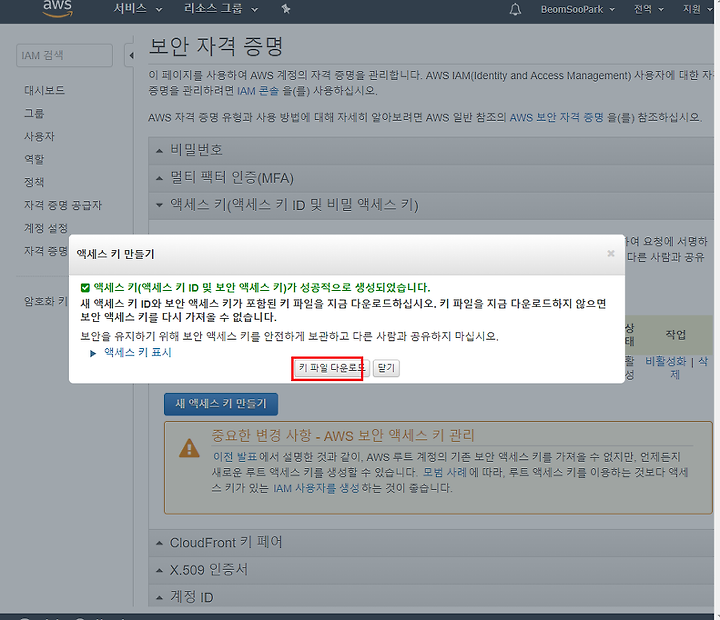Image resolution: width=720 pixels, height=620 pixels.
Task: Follow the AWS 보안 자격 증명 link
Action: pyautogui.click(x=557, y=118)
